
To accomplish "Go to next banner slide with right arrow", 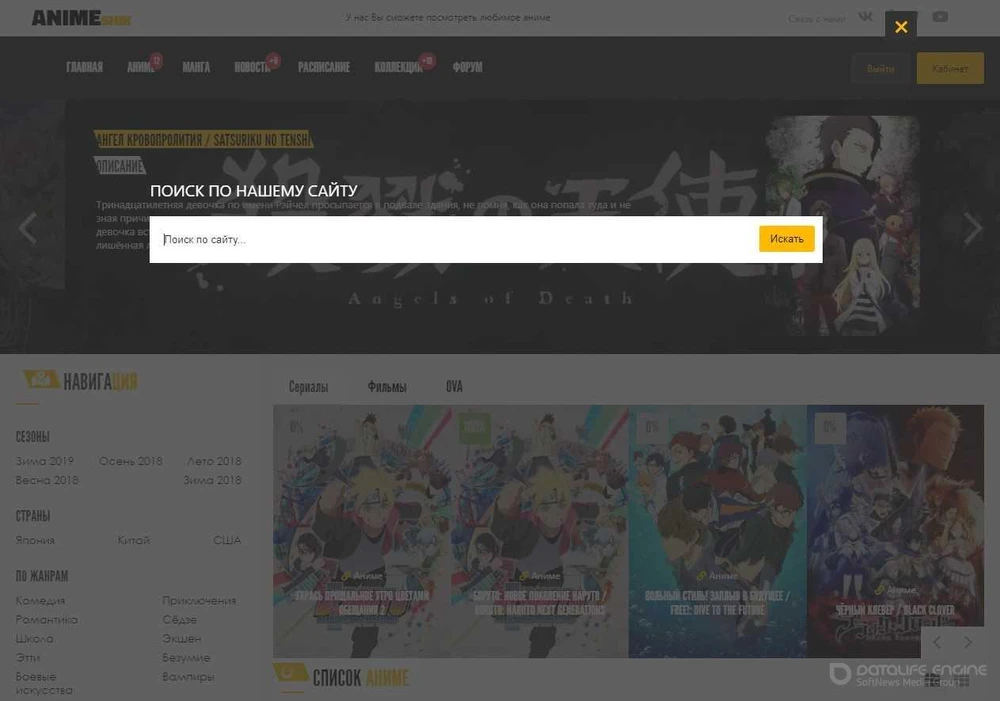I will (x=973, y=228).
